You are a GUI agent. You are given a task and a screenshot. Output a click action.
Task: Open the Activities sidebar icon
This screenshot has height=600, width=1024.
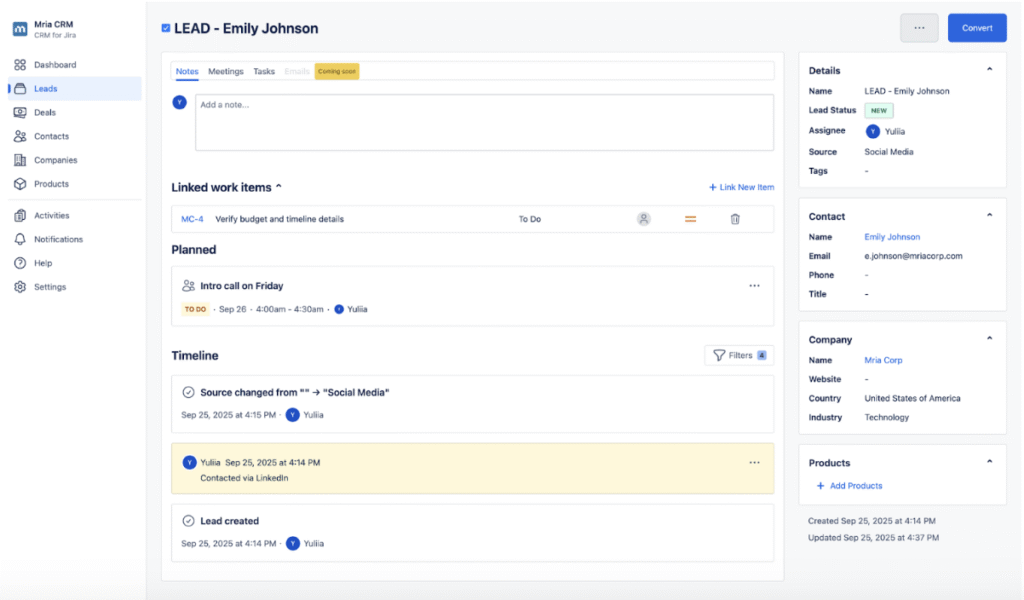point(20,215)
